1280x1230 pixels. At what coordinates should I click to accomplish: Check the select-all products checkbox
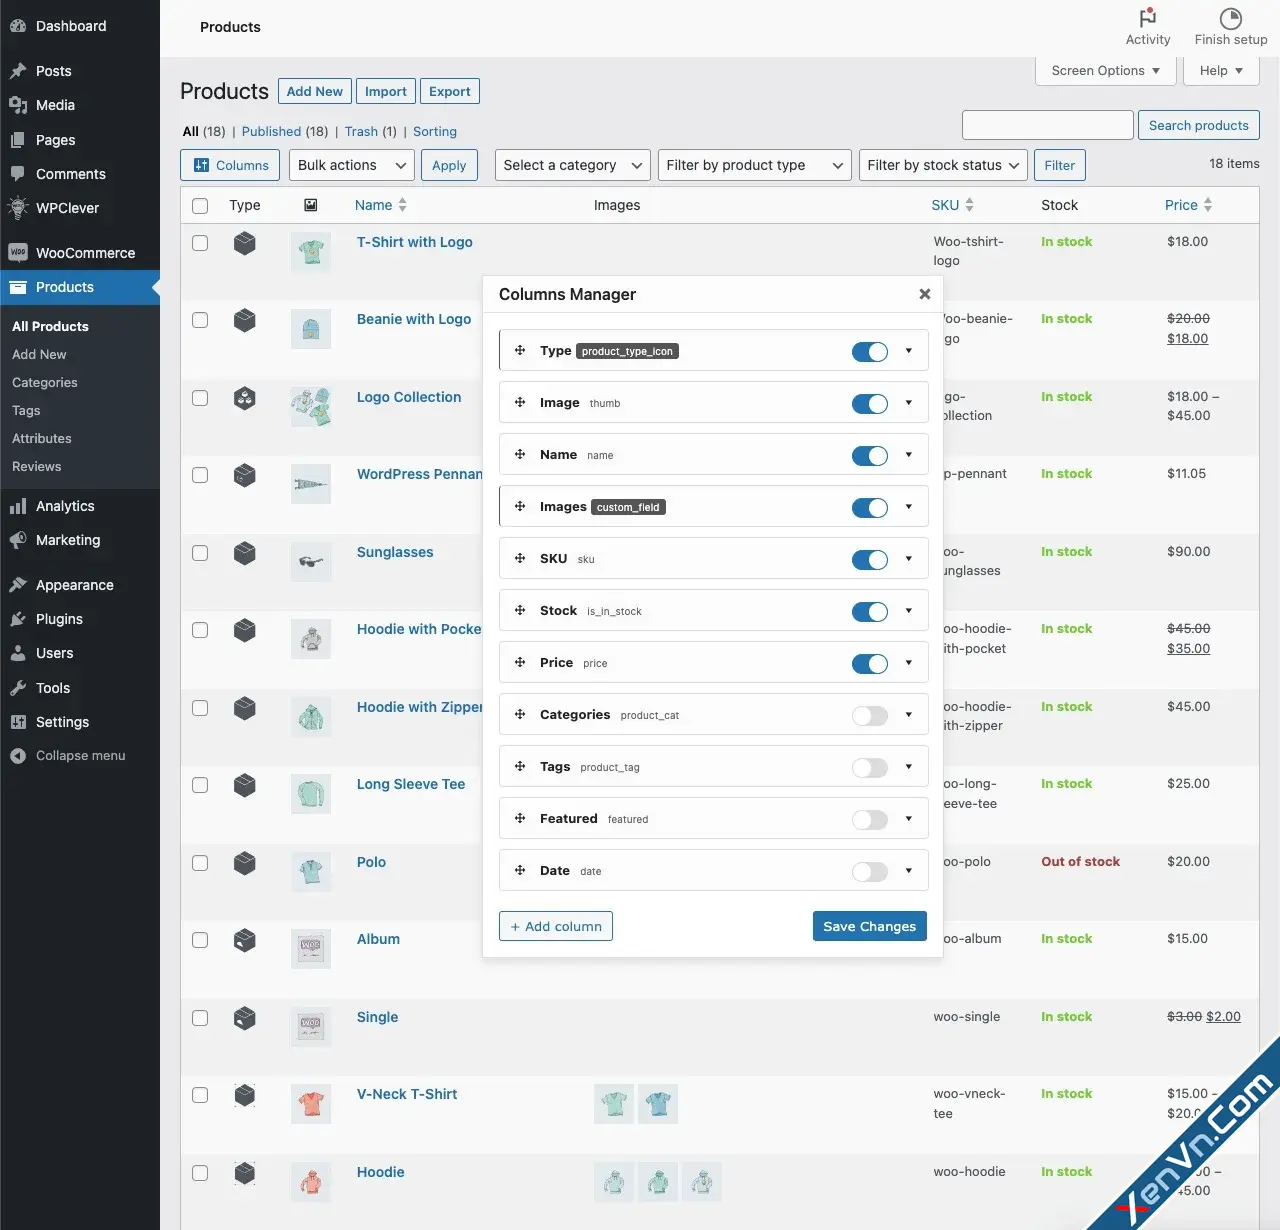coord(200,206)
